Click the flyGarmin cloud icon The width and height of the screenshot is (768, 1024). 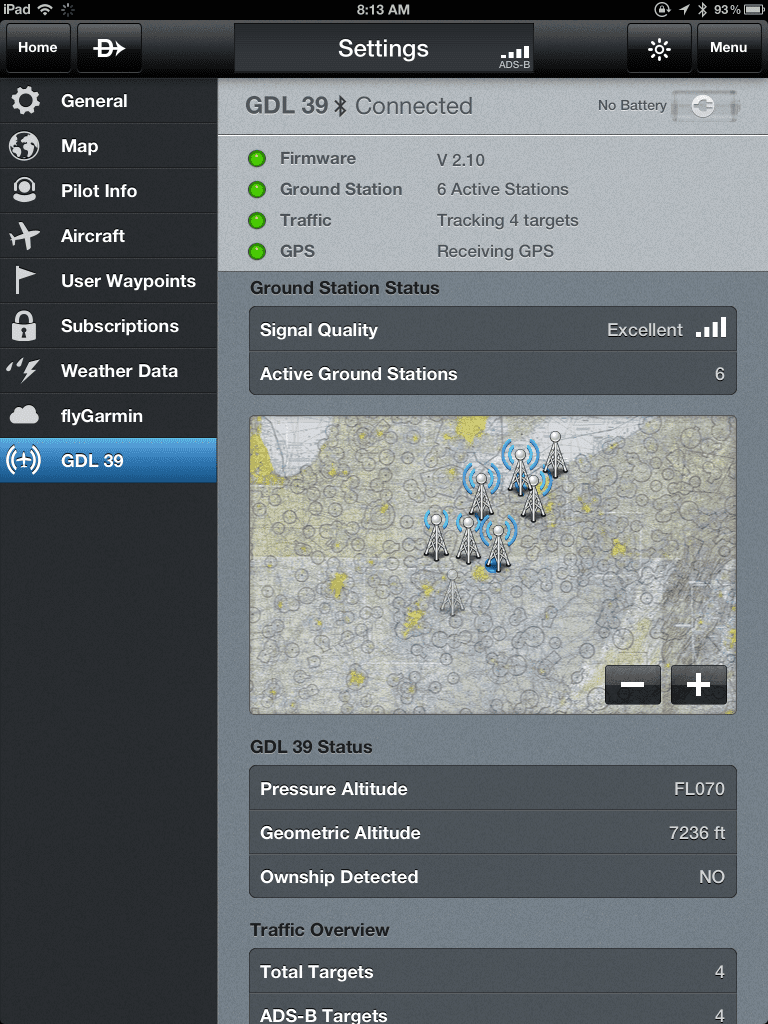coord(24,415)
